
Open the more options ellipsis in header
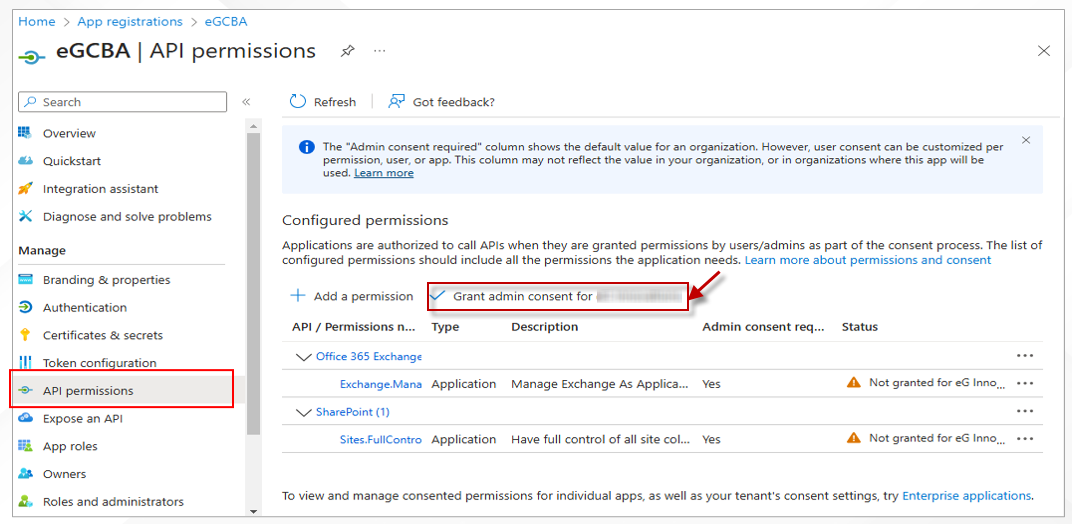click(x=380, y=51)
